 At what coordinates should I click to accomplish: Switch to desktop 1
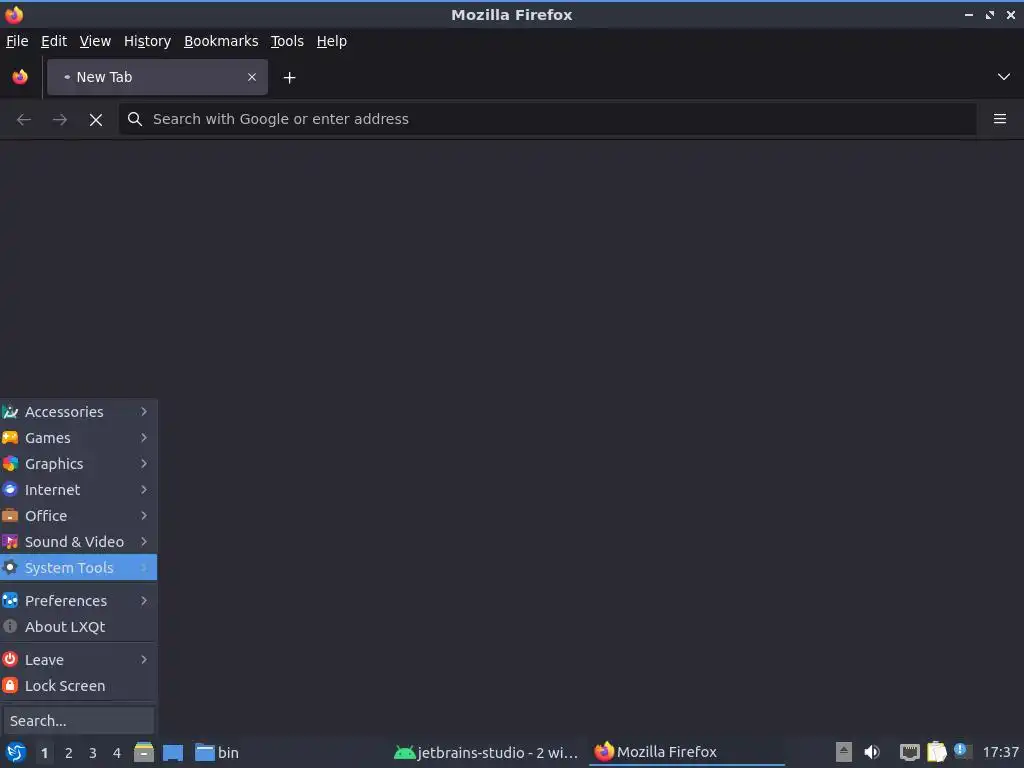[x=44, y=753]
